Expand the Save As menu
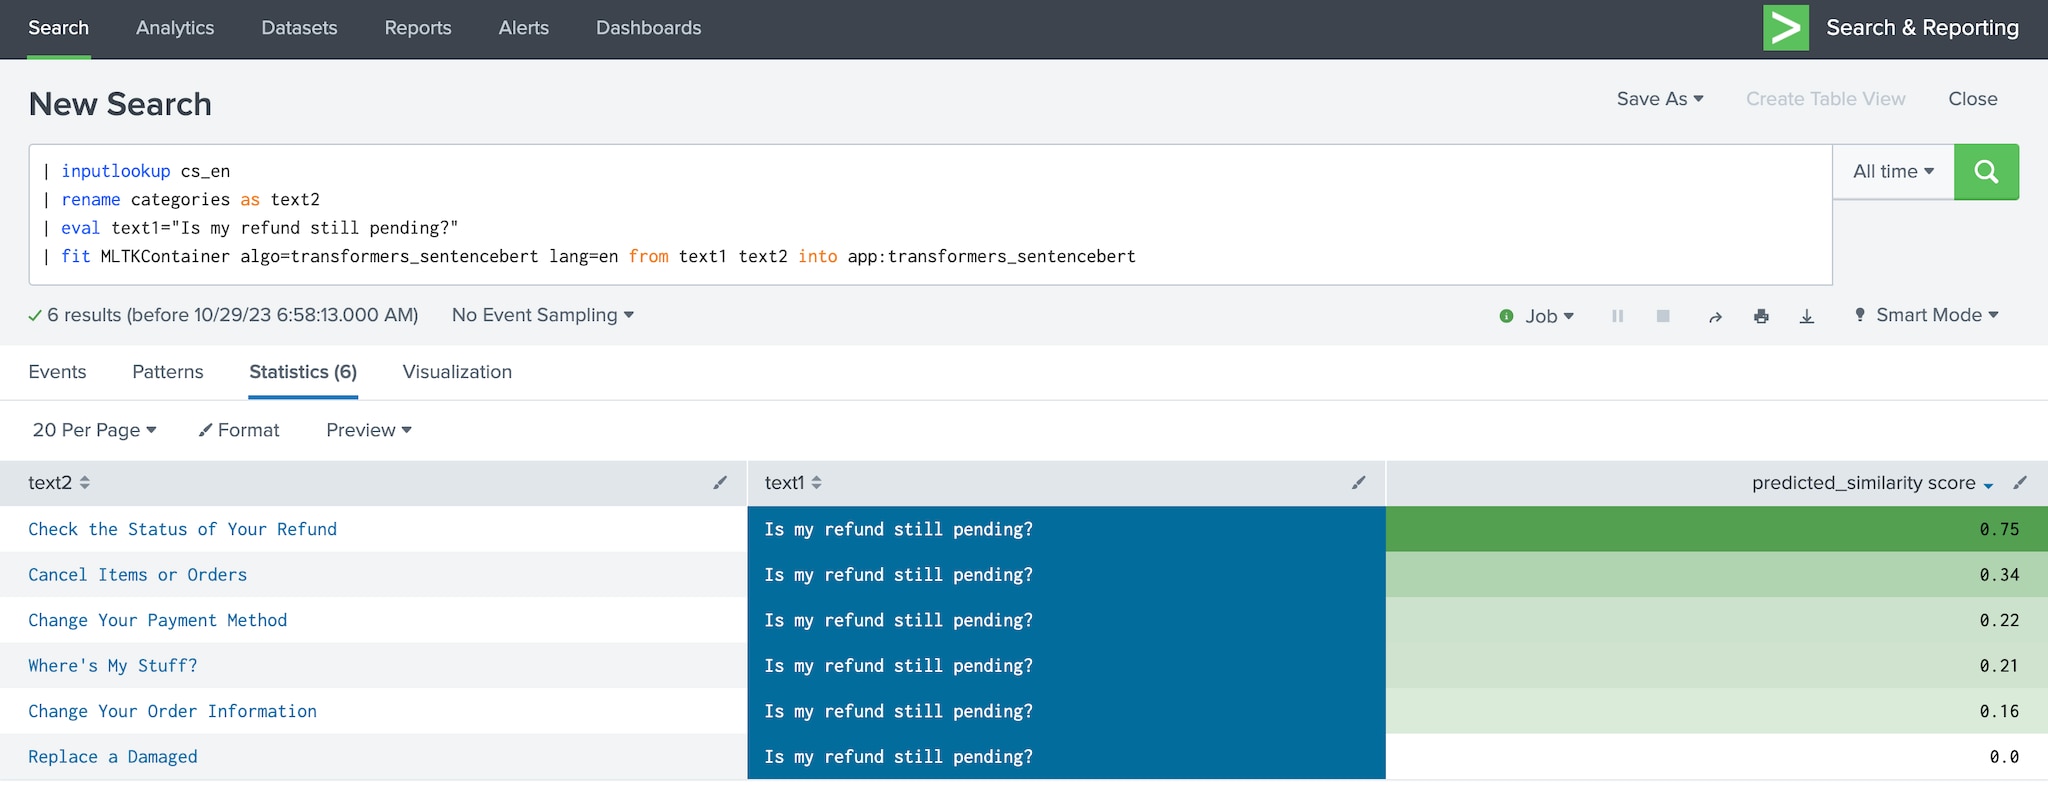Image resolution: width=2048 pixels, height=799 pixels. point(1659,99)
